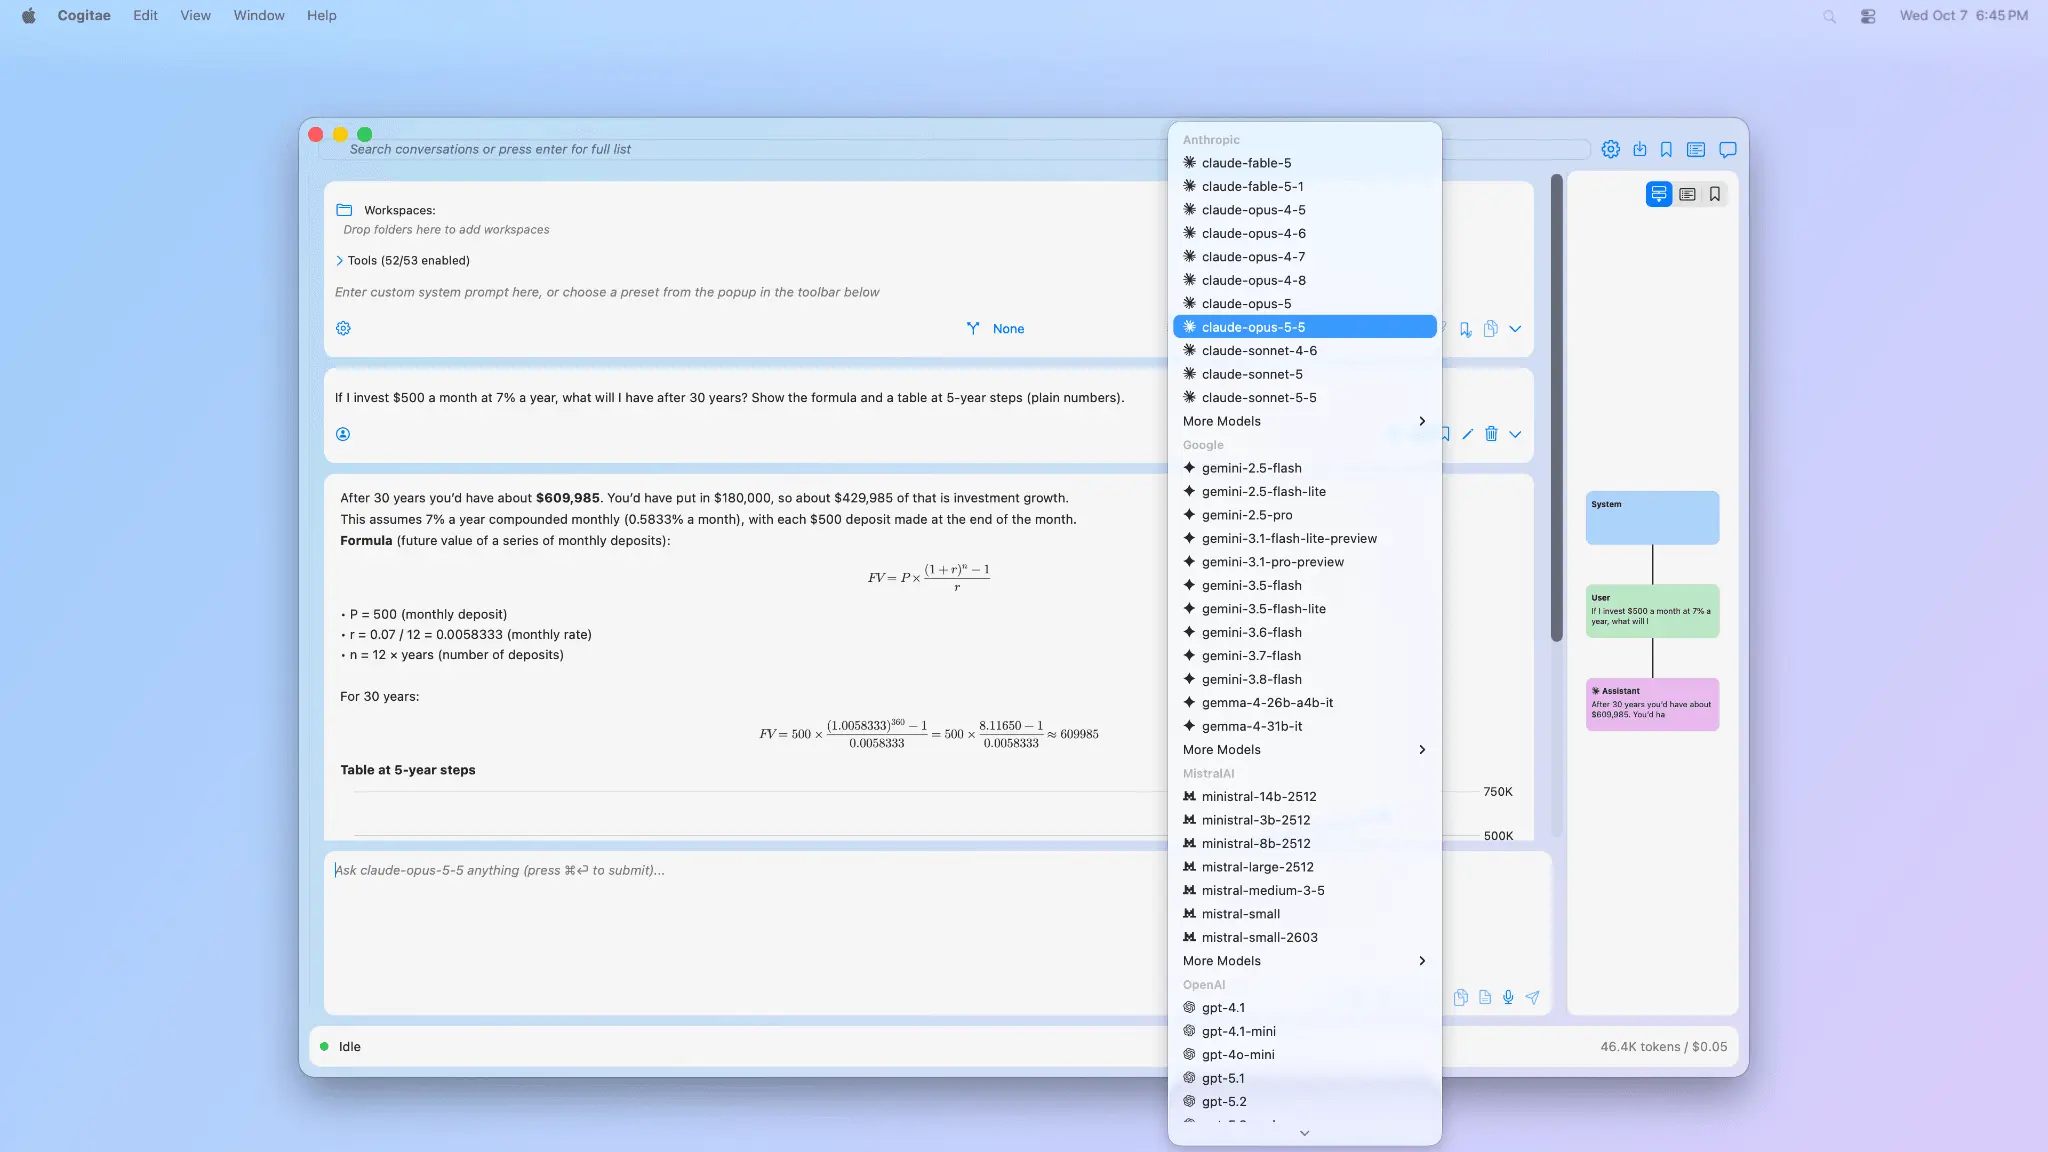
Task: Click the down arrow below the model list
Action: click(x=1304, y=1133)
